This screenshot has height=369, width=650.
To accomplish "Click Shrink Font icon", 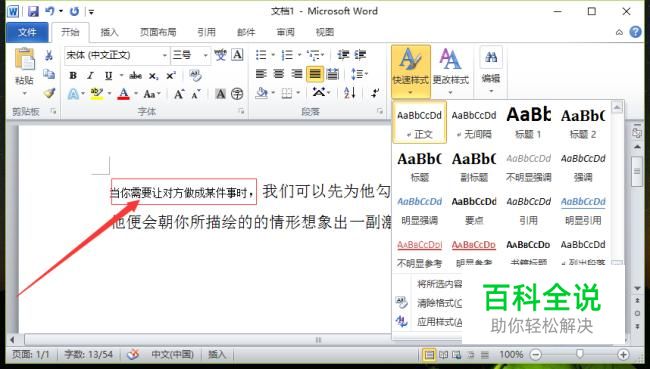I will click(x=196, y=94).
